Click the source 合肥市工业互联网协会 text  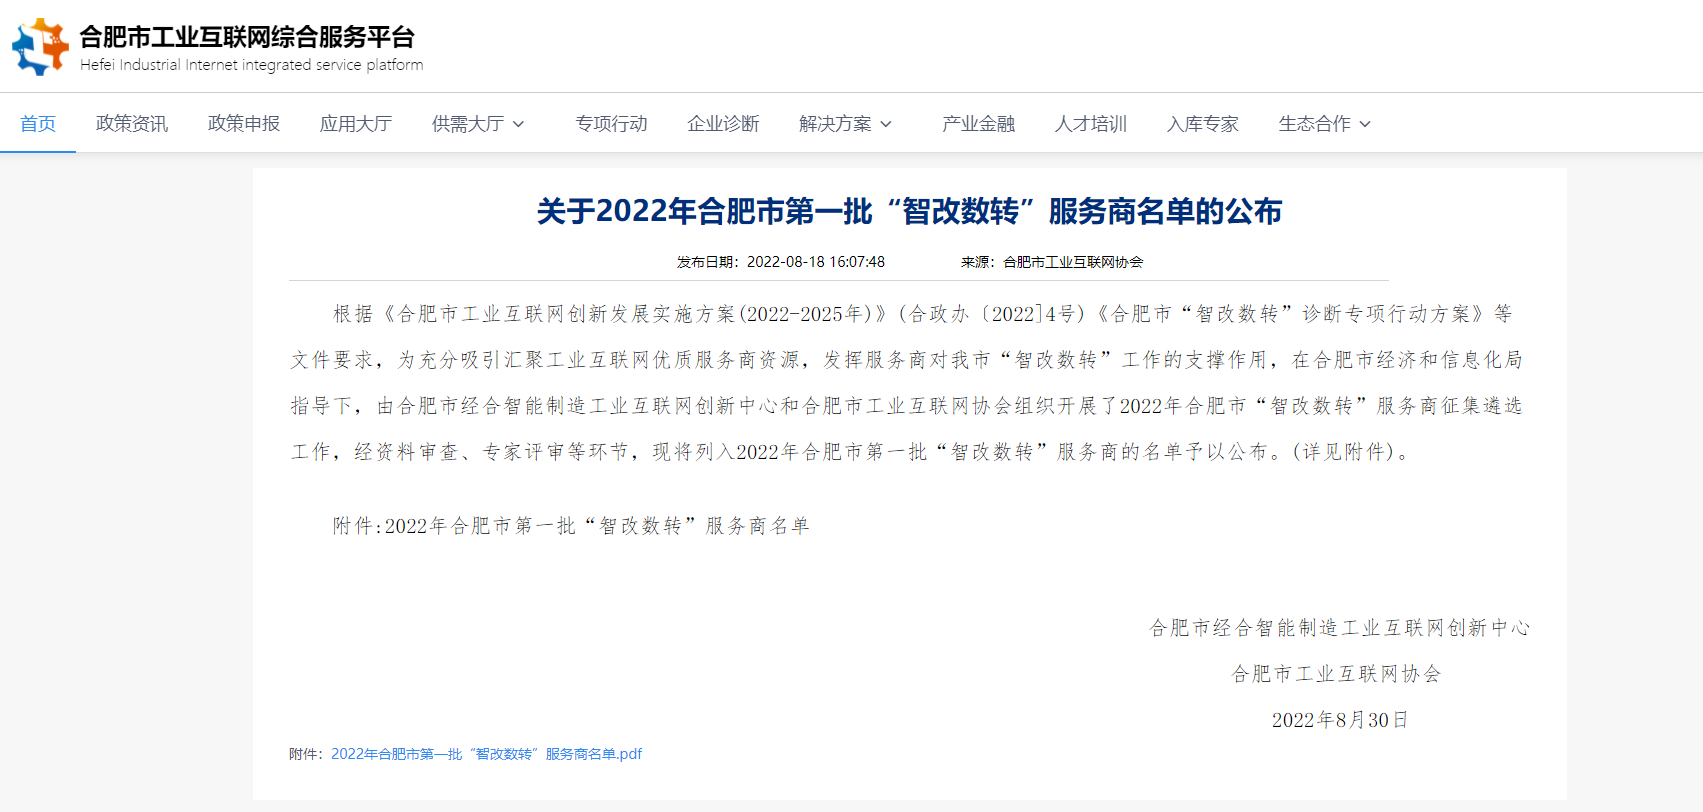pos(1073,262)
